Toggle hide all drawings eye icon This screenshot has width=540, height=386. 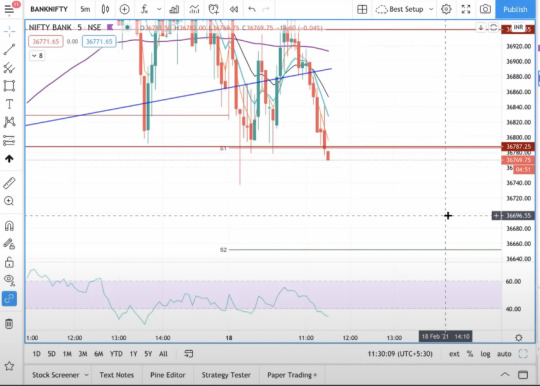coord(9,280)
